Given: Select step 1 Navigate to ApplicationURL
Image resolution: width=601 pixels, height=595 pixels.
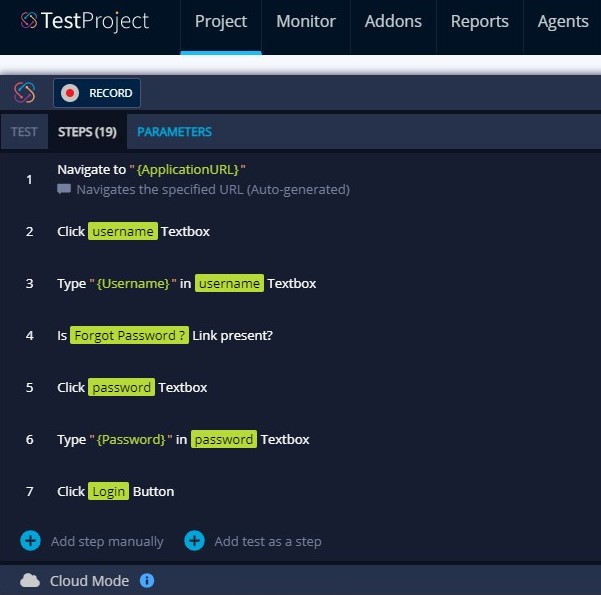Looking at the screenshot, I should coord(150,170).
